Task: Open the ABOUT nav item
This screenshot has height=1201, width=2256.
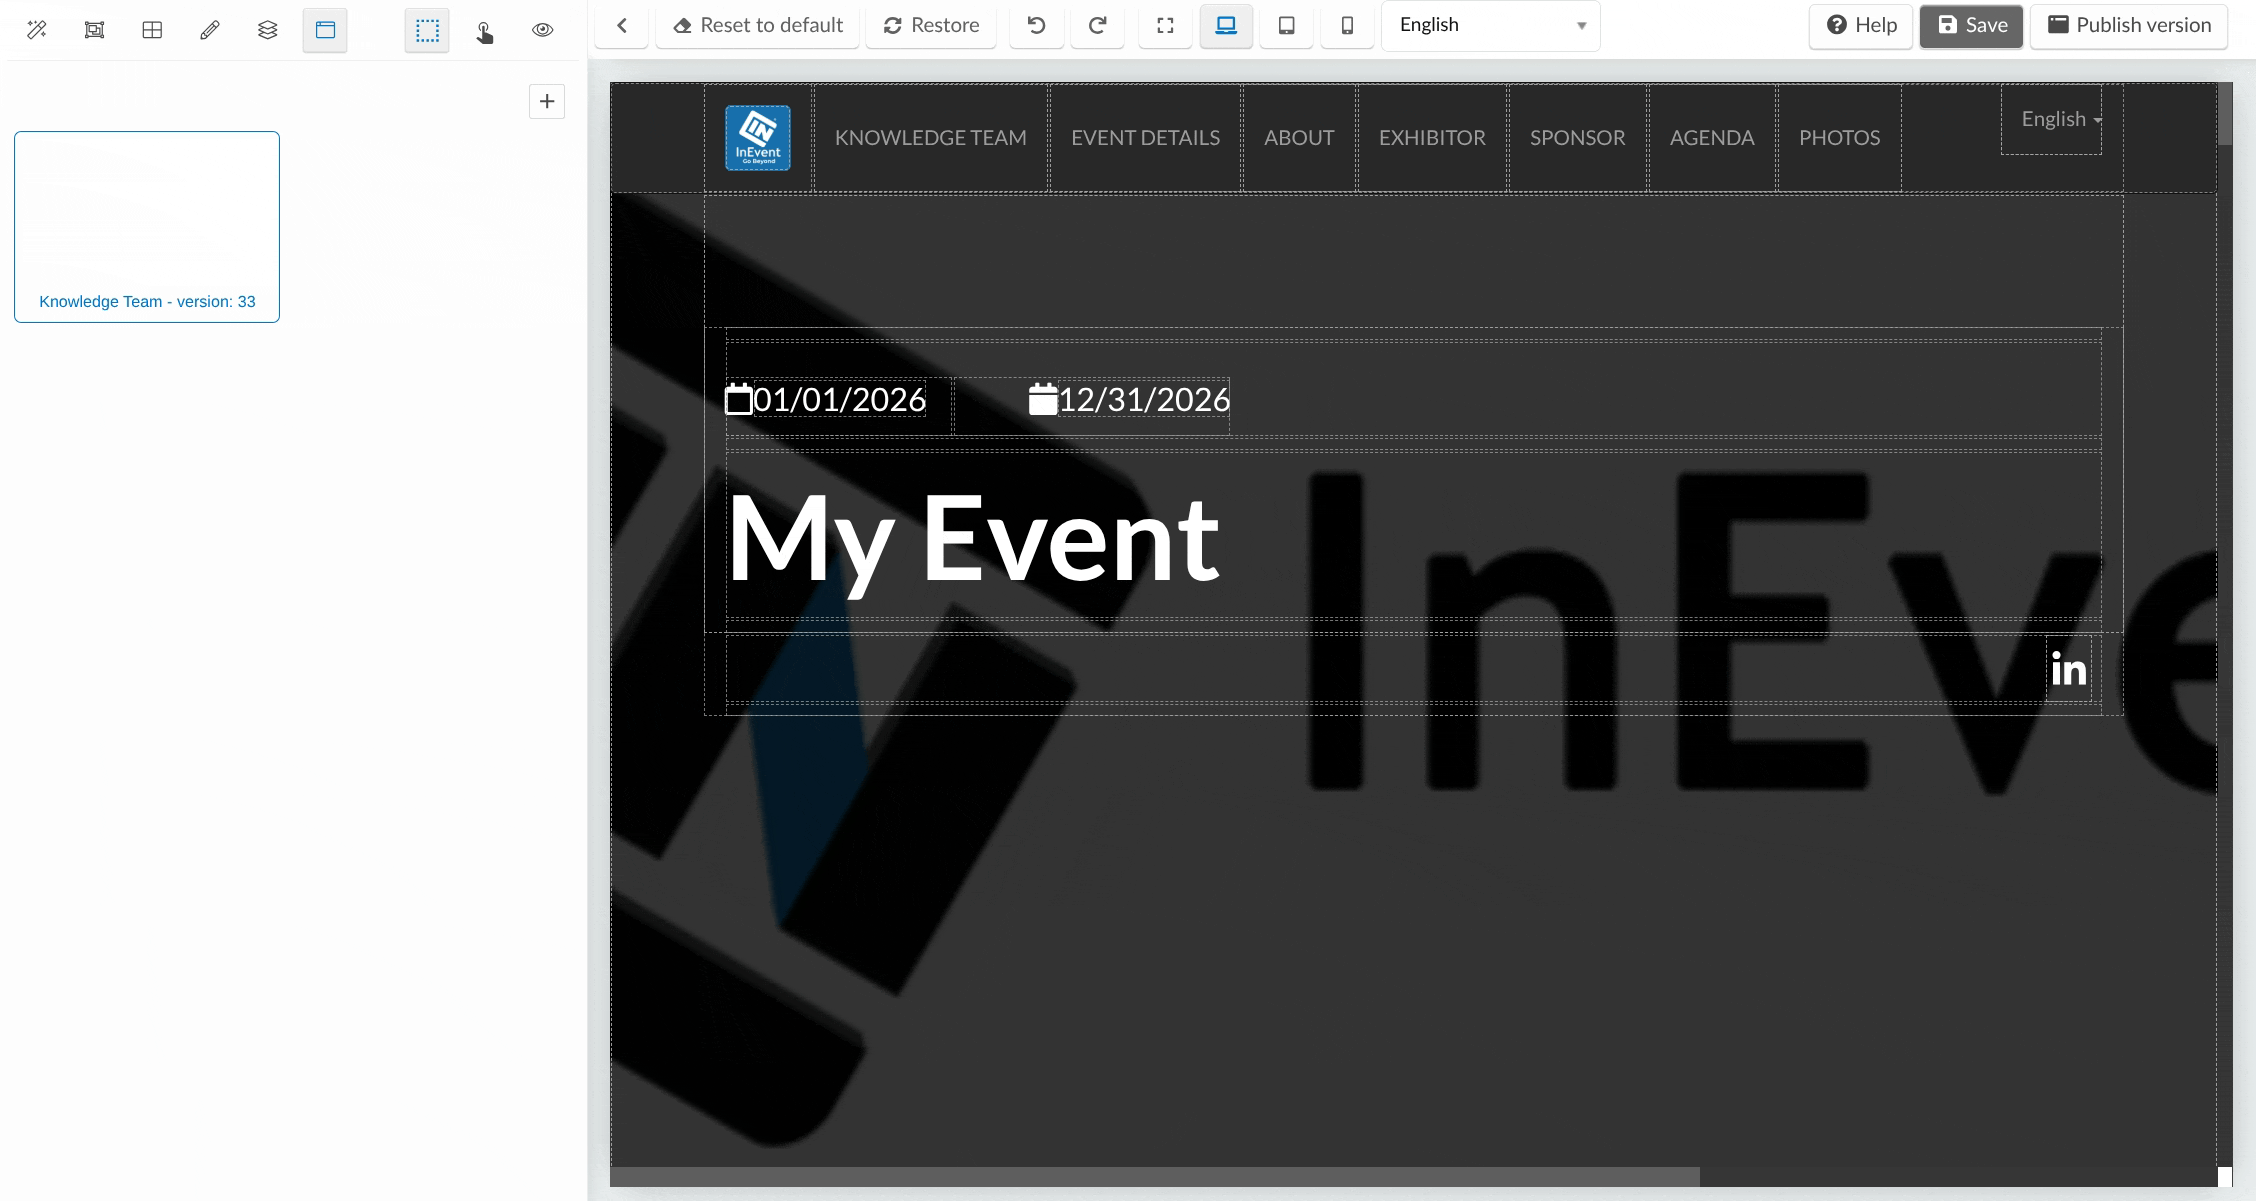Action: tap(1299, 138)
